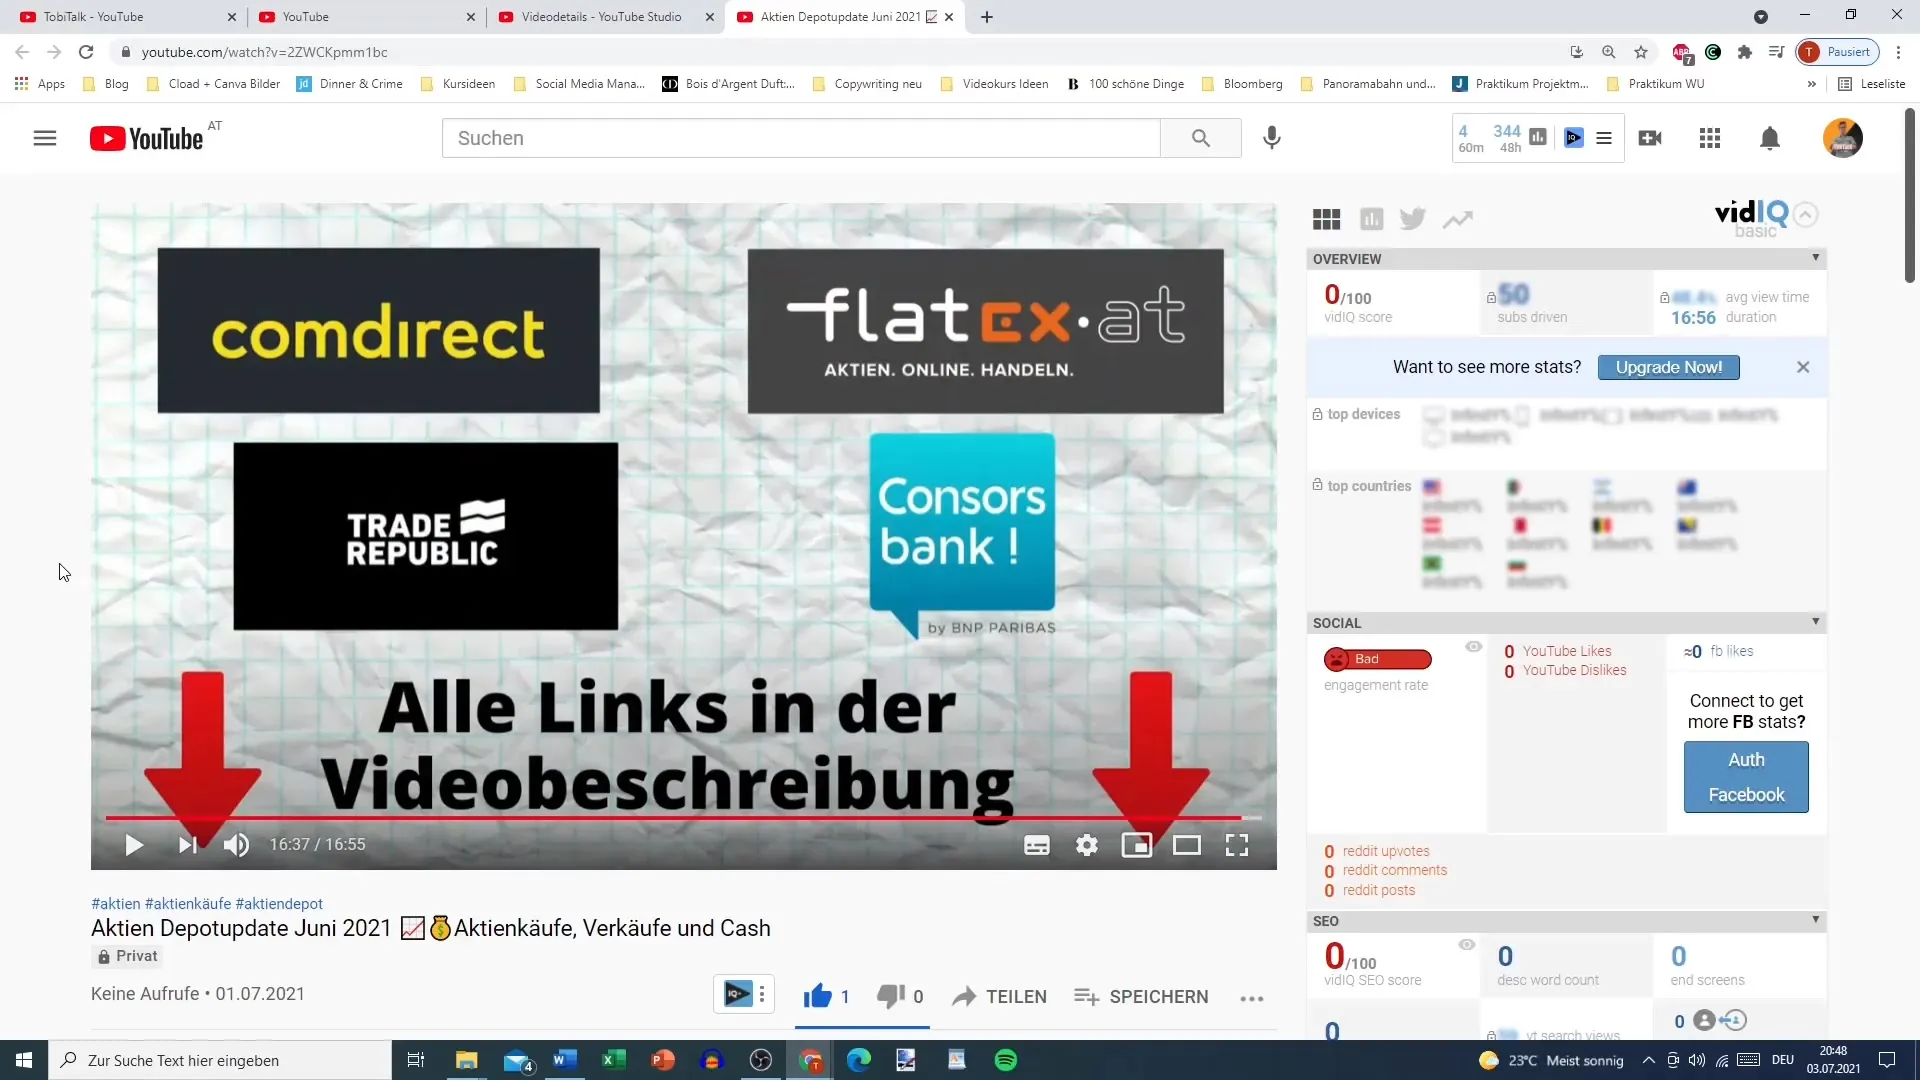
Task: Enable the miniplayer
Action: click(1137, 845)
